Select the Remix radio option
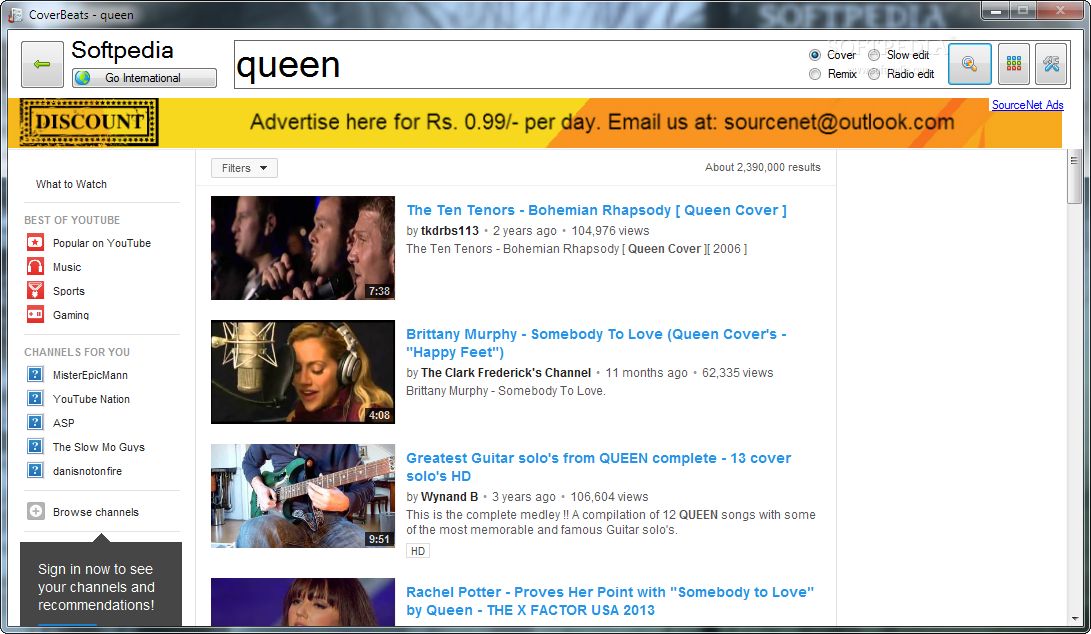This screenshot has width=1091, height=634. (x=815, y=74)
